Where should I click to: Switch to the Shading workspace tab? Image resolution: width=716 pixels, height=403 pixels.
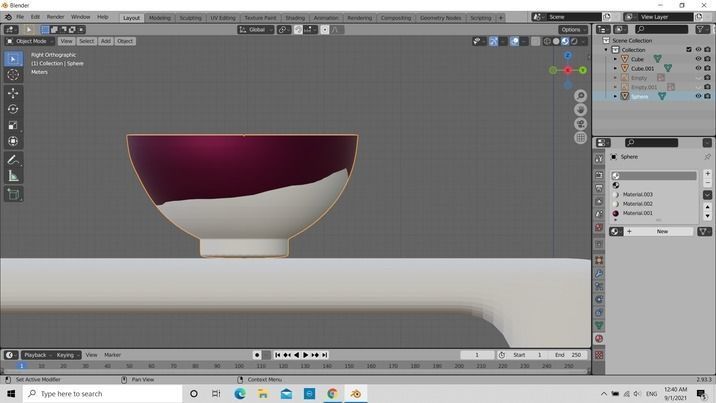coord(295,18)
